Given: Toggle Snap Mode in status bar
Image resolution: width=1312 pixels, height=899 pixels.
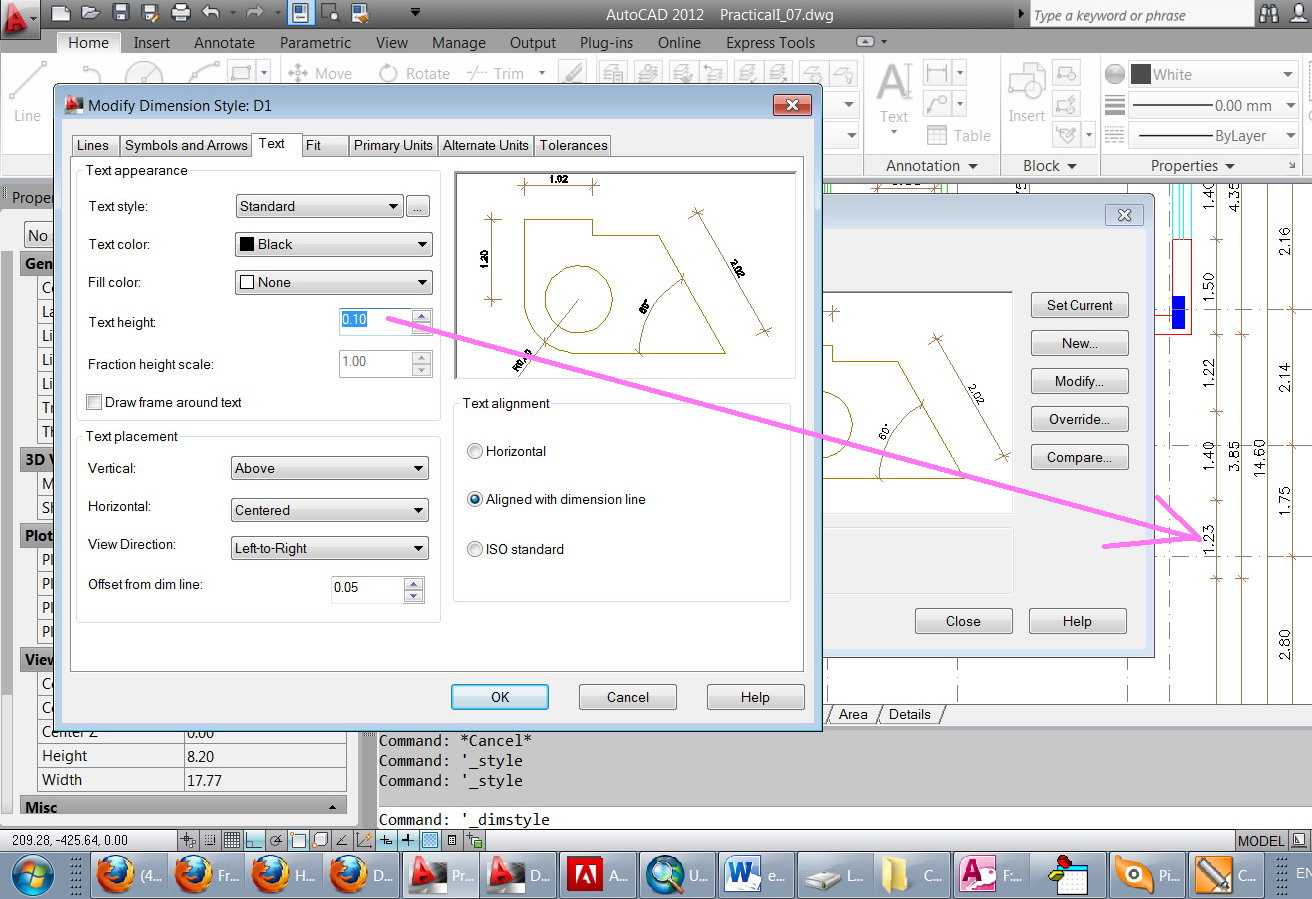Looking at the screenshot, I should click(209, 840).
